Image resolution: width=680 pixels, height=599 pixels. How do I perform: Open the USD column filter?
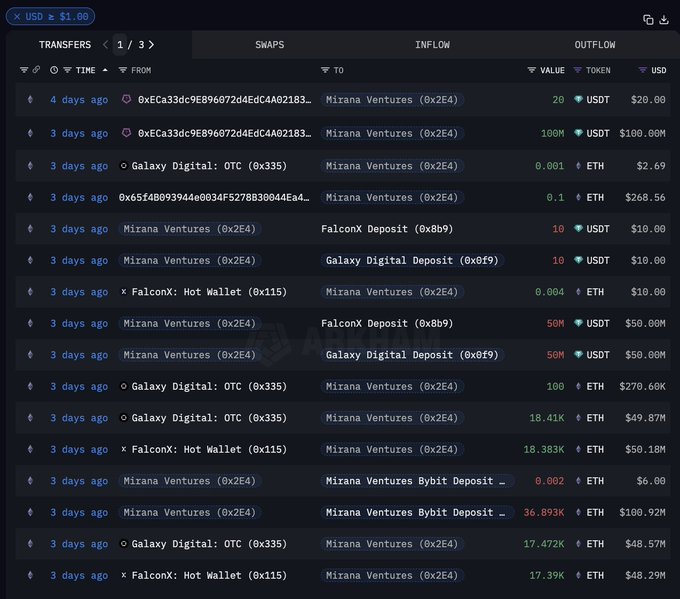[x=643, y=70]
